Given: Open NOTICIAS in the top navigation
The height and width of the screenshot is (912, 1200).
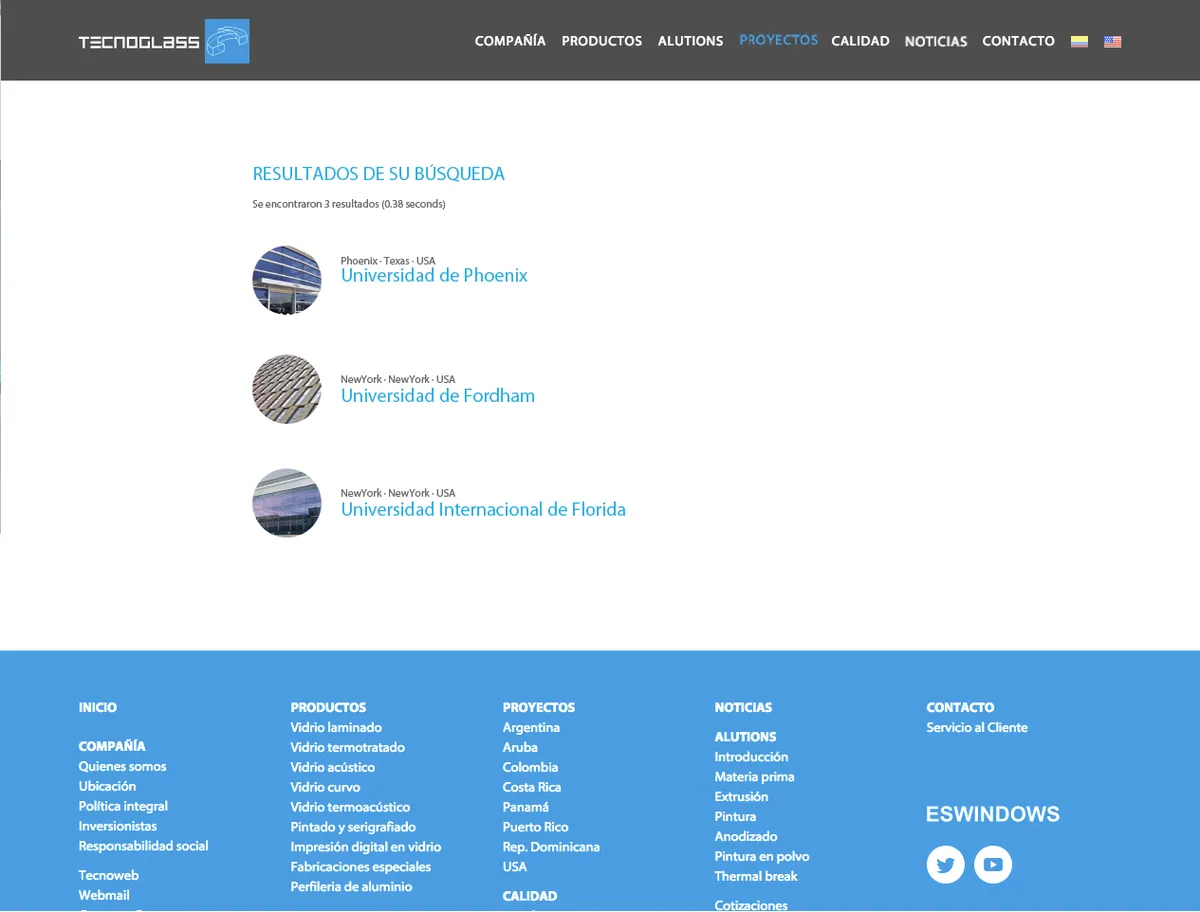Looking at the screenshot, I should click(x=936, y=41).
